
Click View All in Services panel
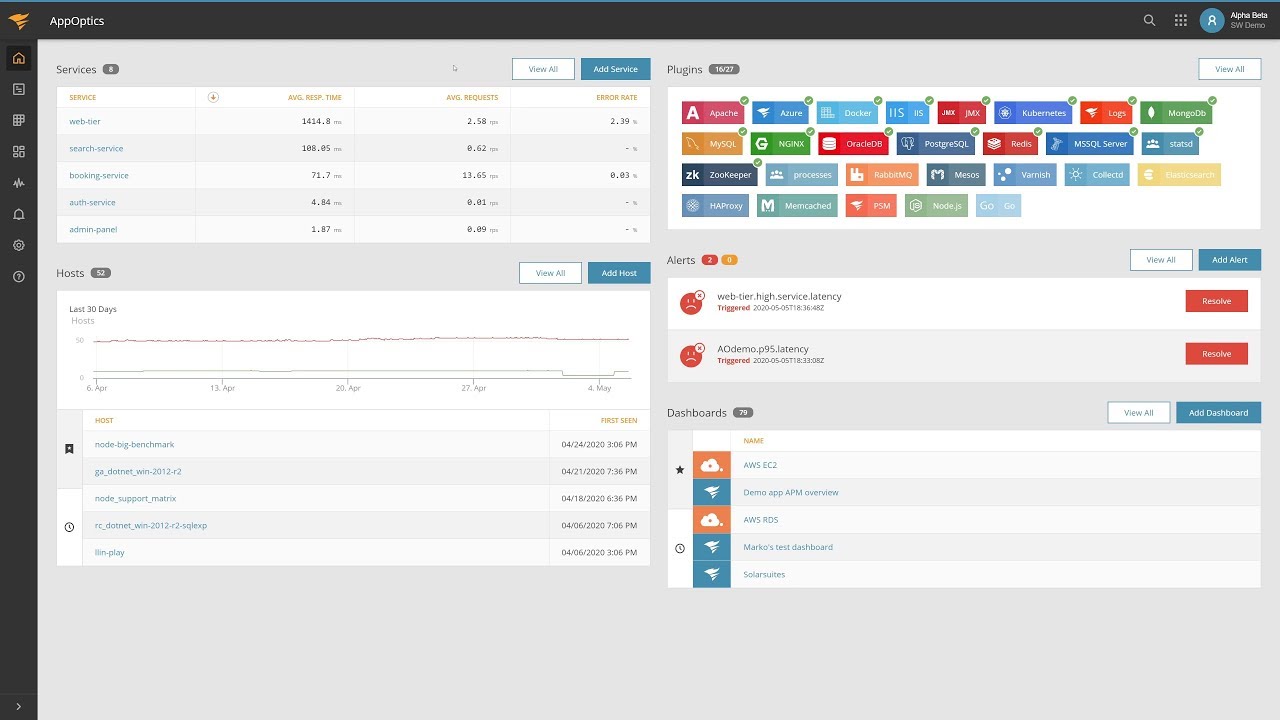pyautogui.click(x=543, y=69)
